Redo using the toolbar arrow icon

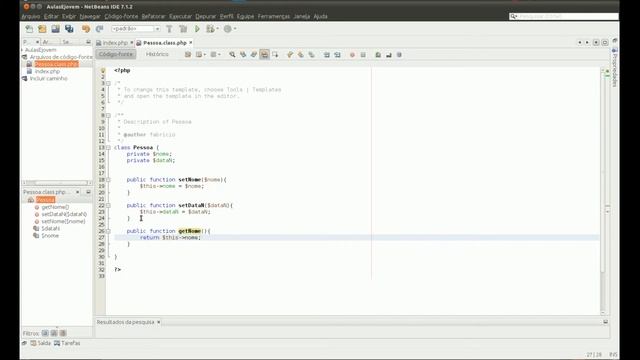coord(99,29)
